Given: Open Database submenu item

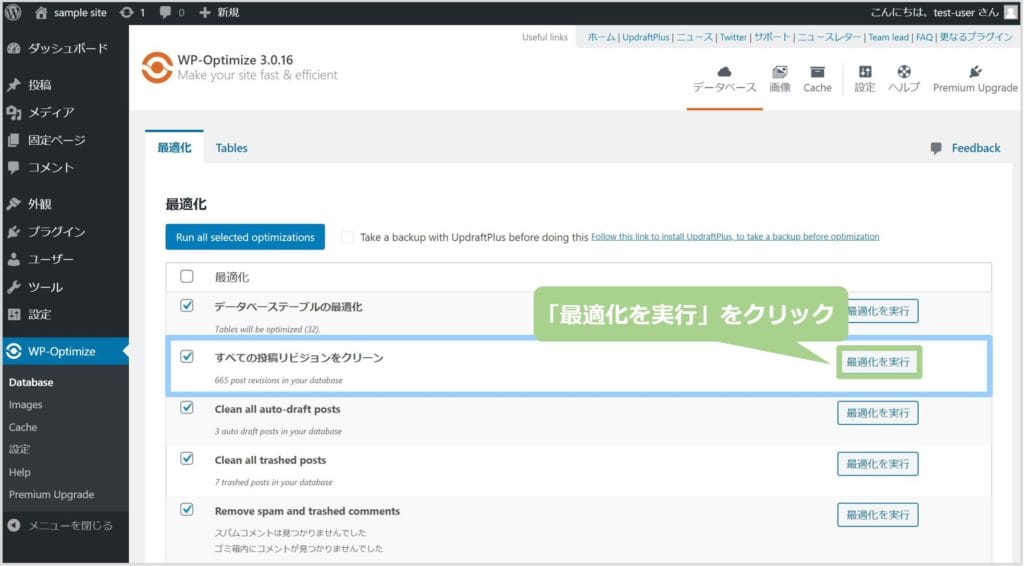Looking at the screenshot, I should pyautogui.click(x=31, y=383).
